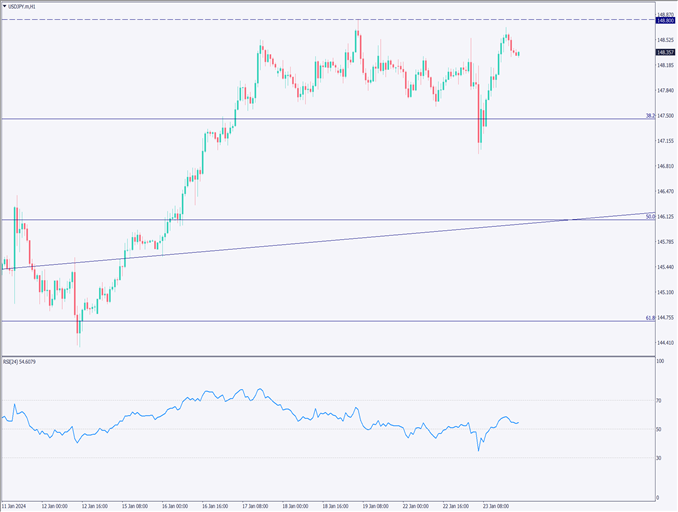
Task: Click the USDJPY.m,H1 chart title label
Action: pyautogui.click(x=24, y=6)
